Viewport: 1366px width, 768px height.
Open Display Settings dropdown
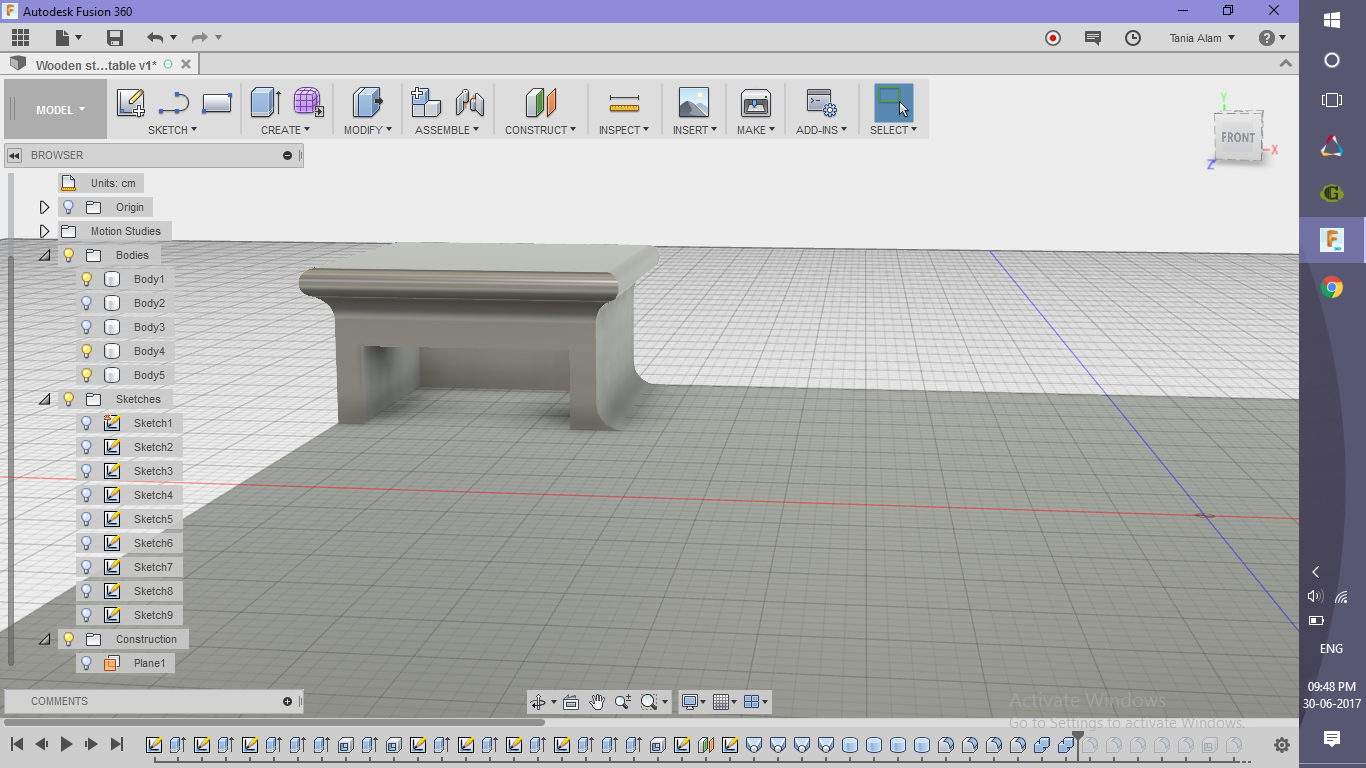693,702
